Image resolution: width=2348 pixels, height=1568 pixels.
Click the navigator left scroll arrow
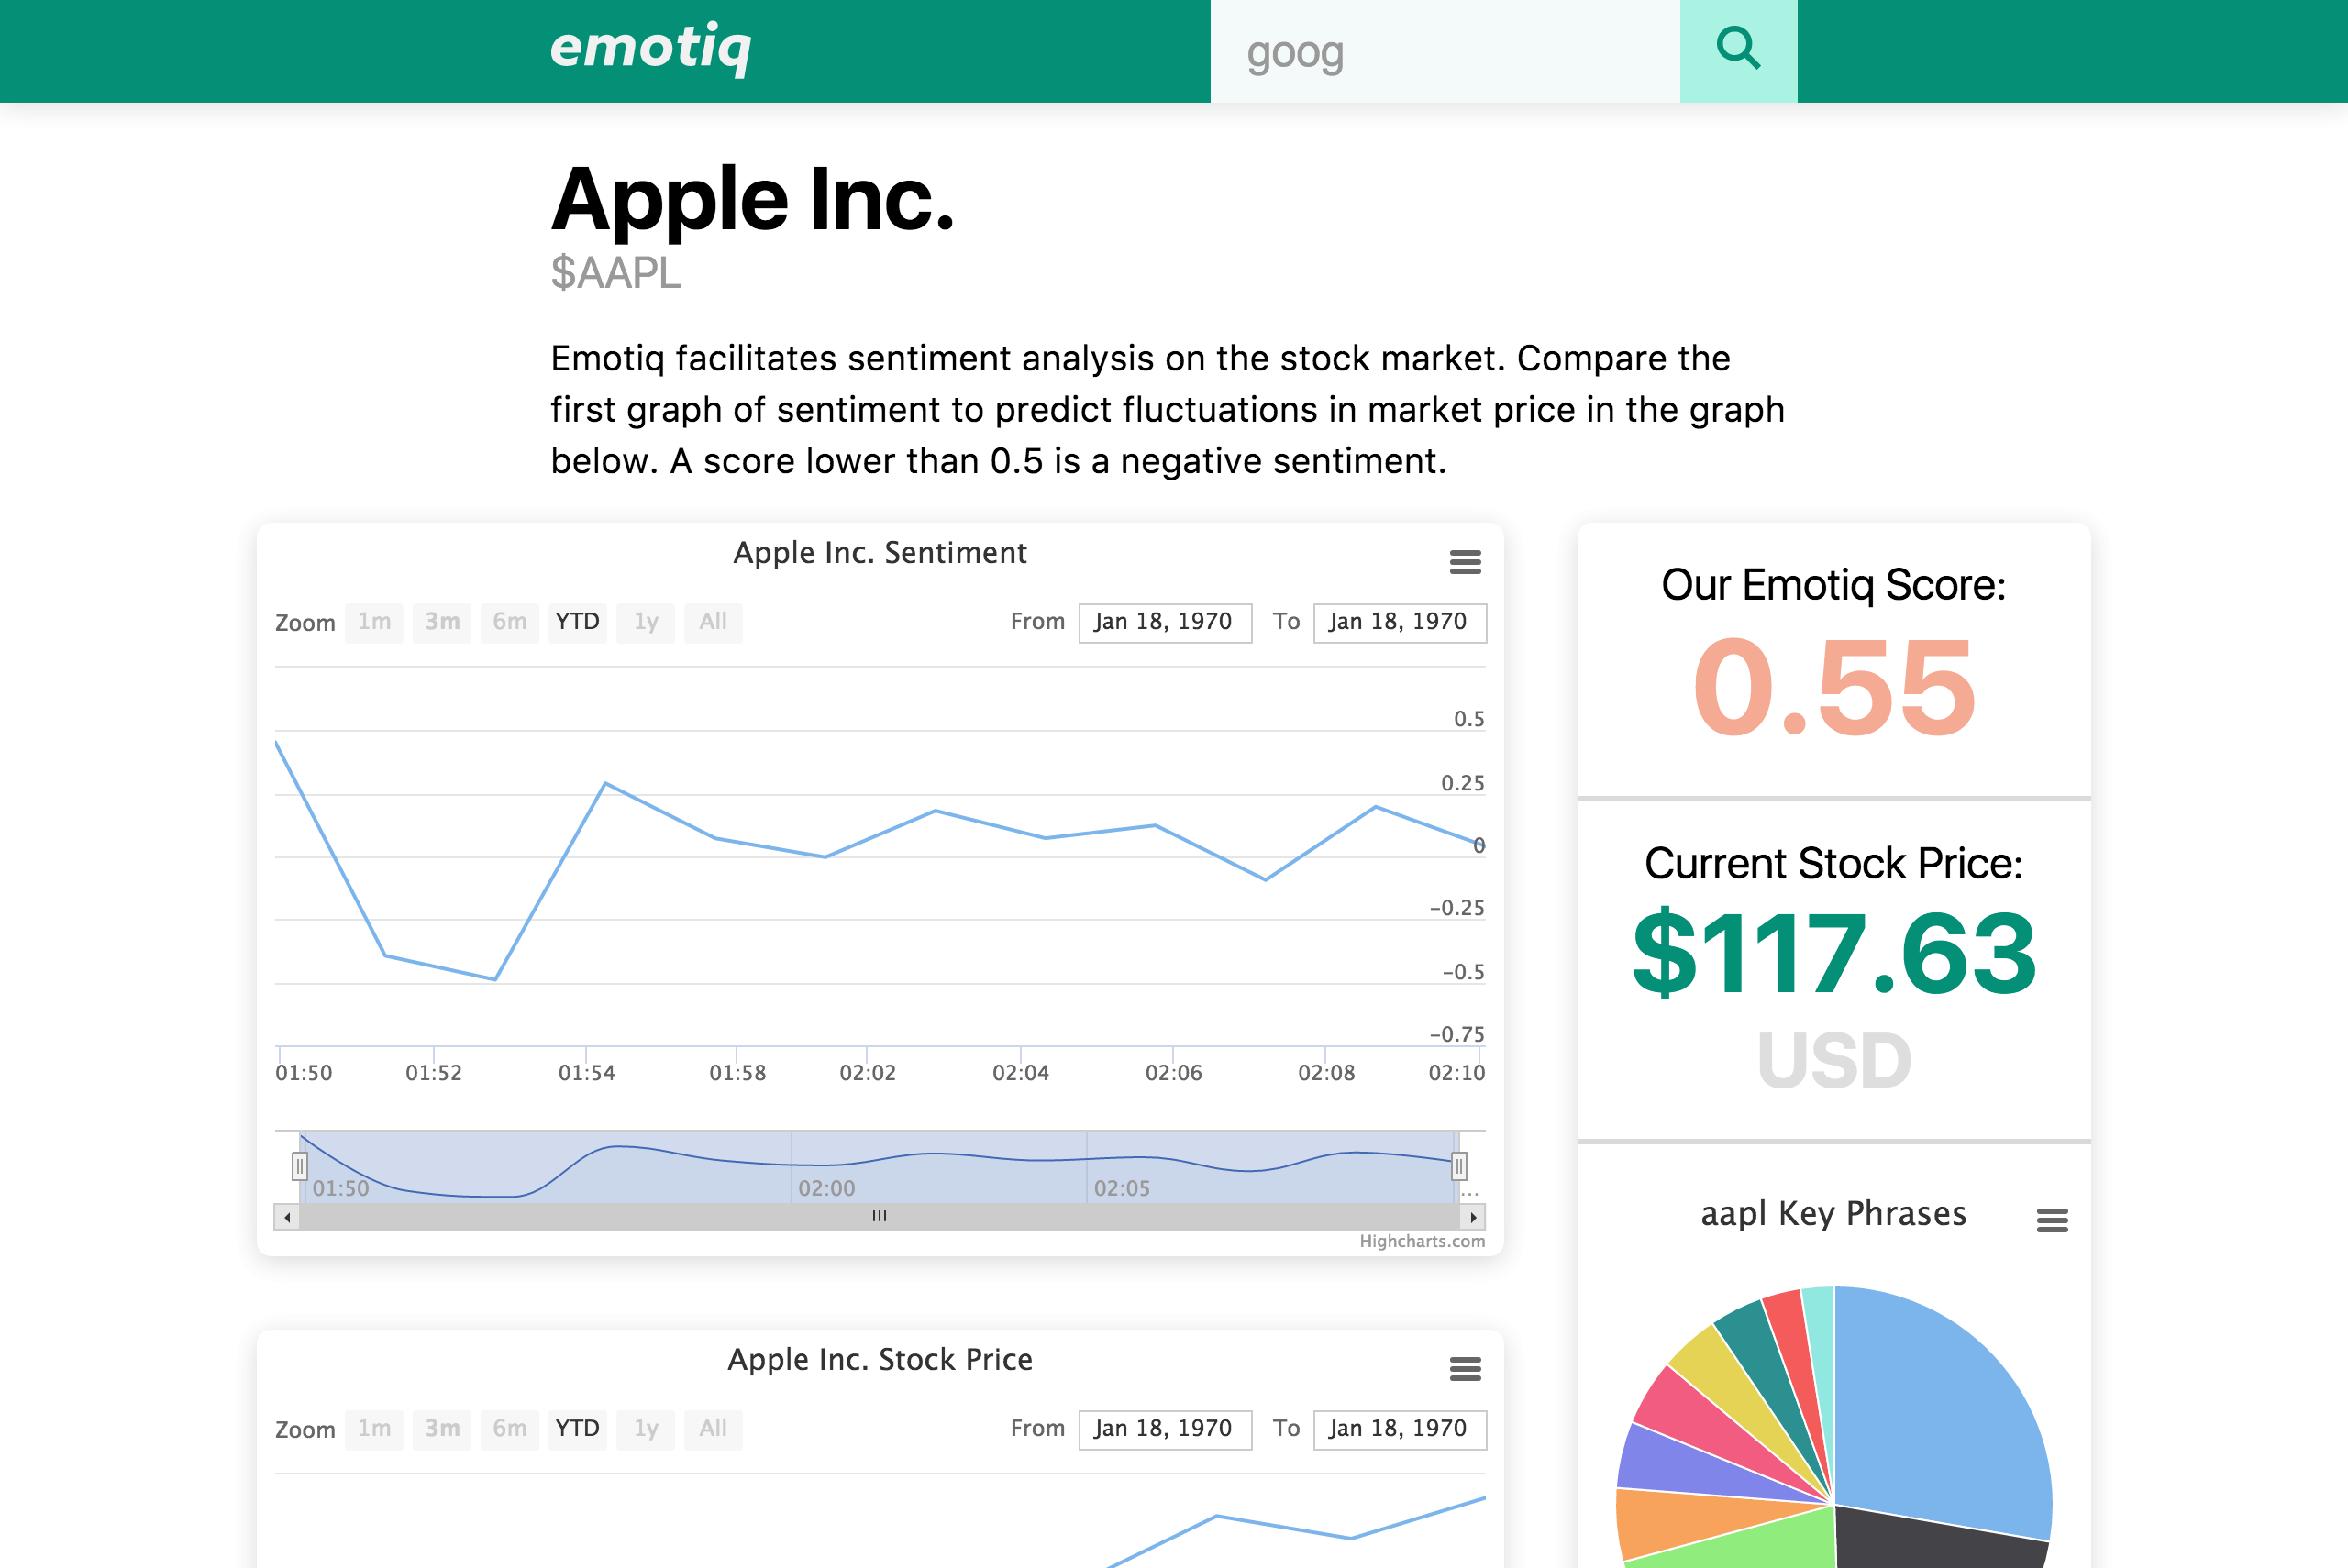[287, 1217]
